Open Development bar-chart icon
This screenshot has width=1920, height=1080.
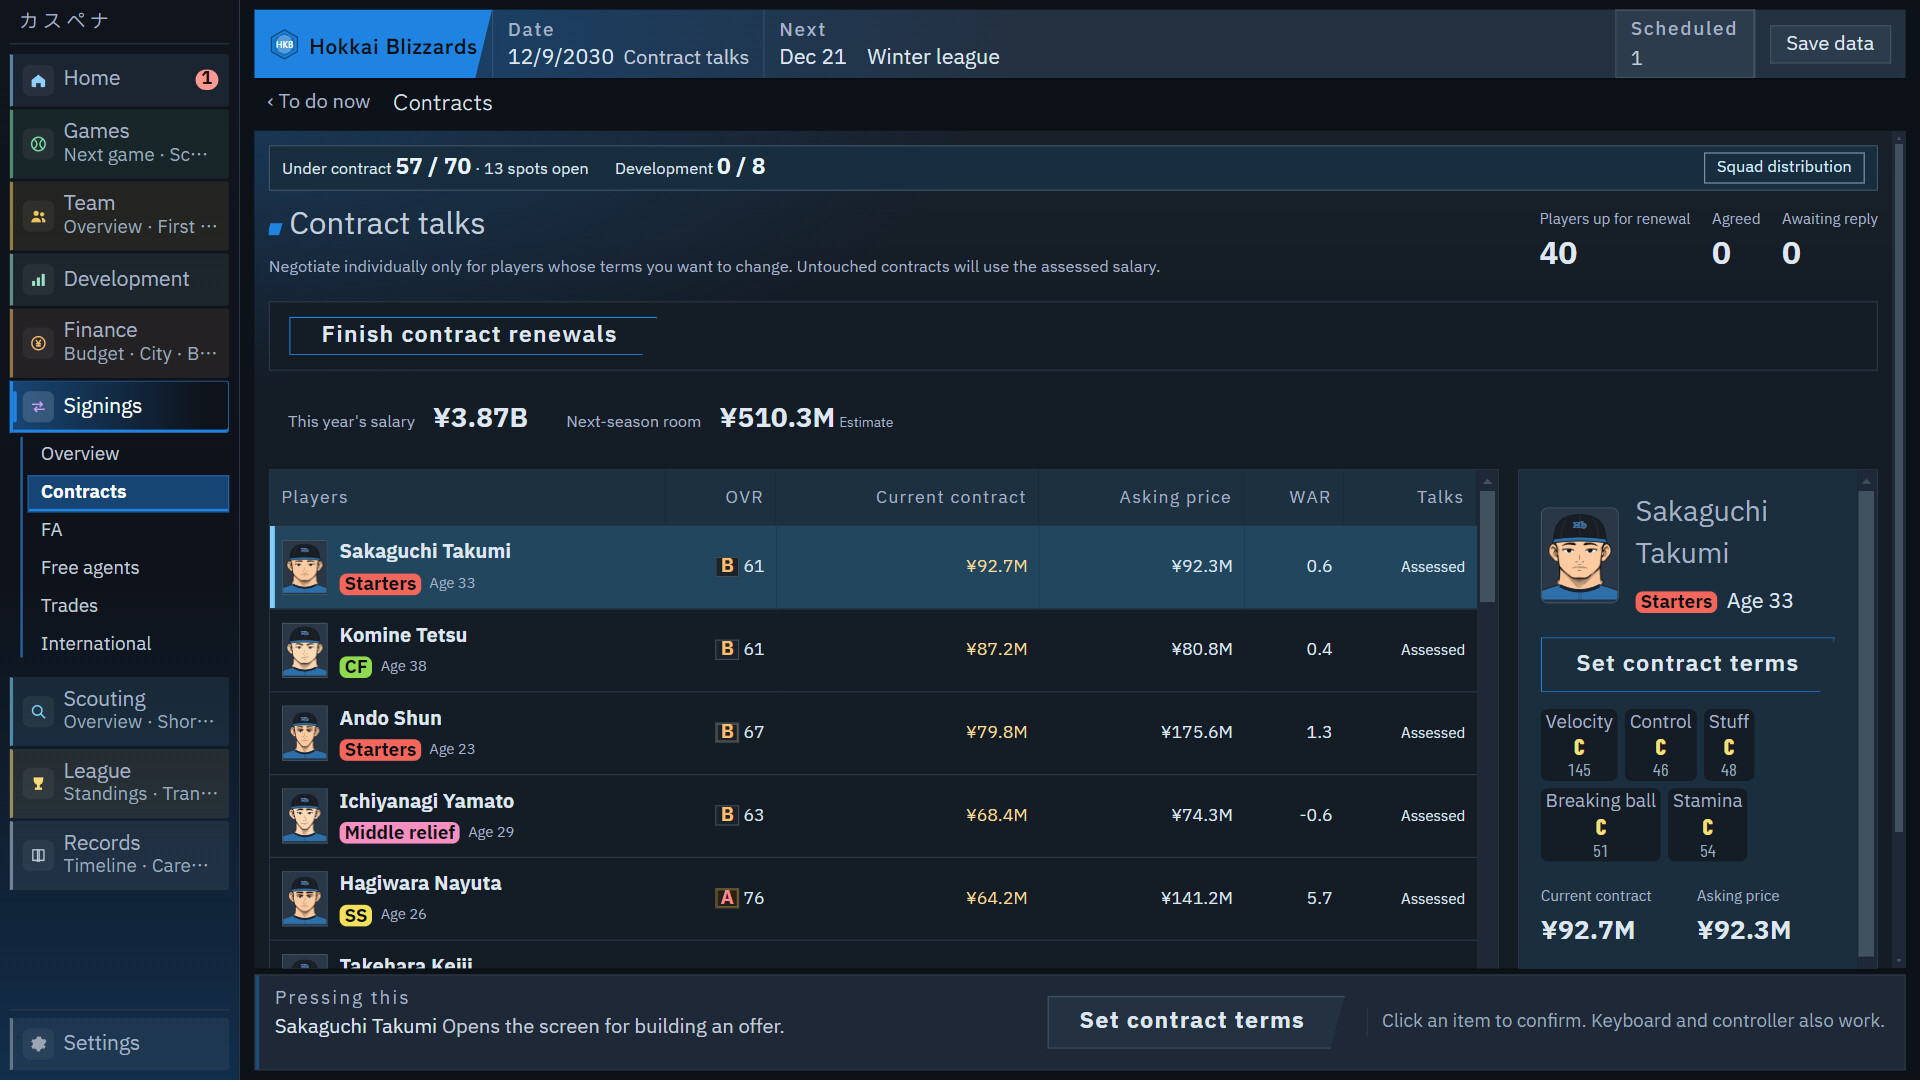pos(38,280)
